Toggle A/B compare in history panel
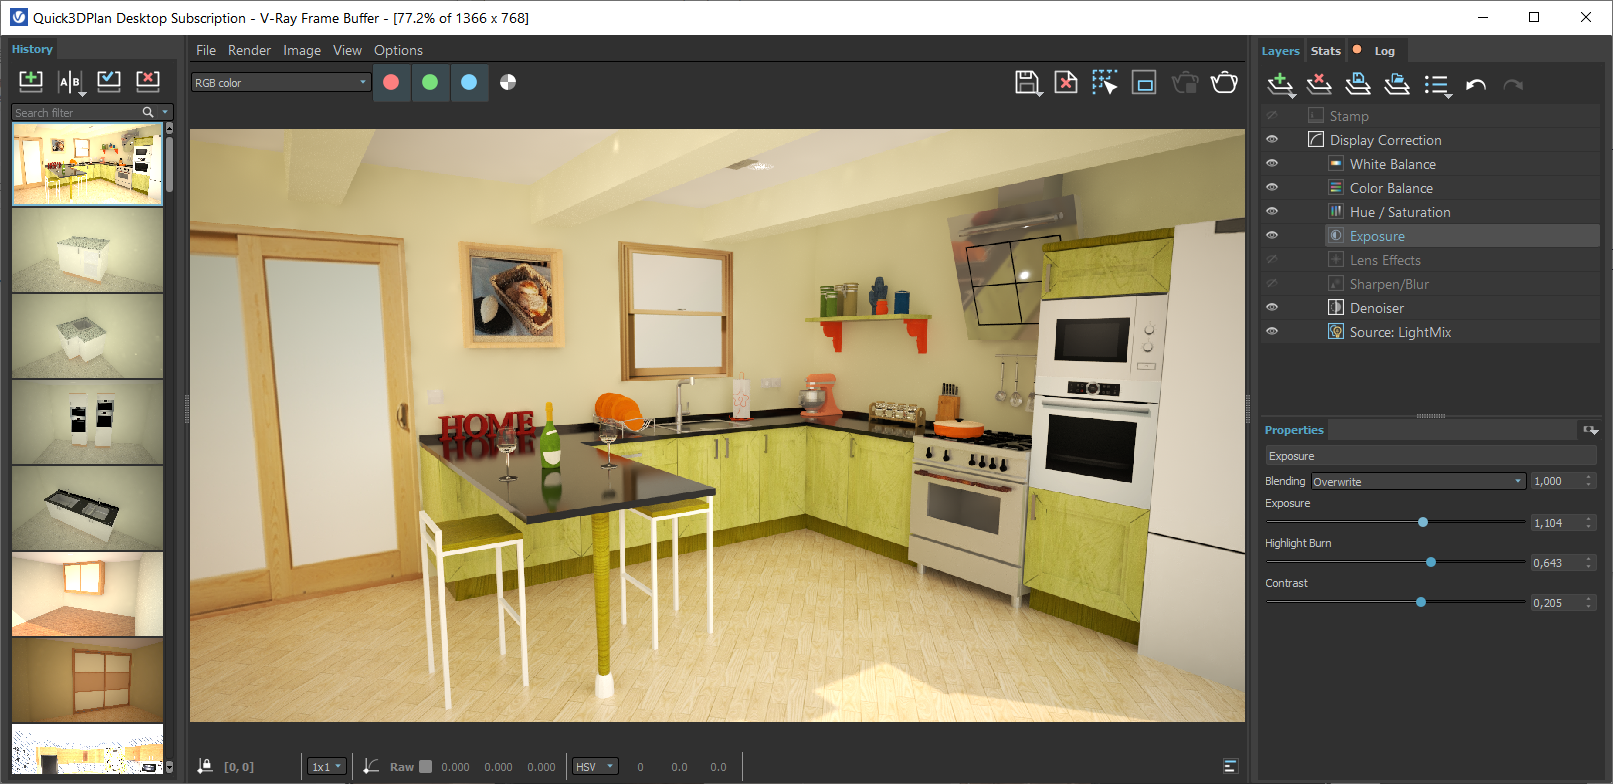Screen dimensions: 1613x784 coord(70,82)
